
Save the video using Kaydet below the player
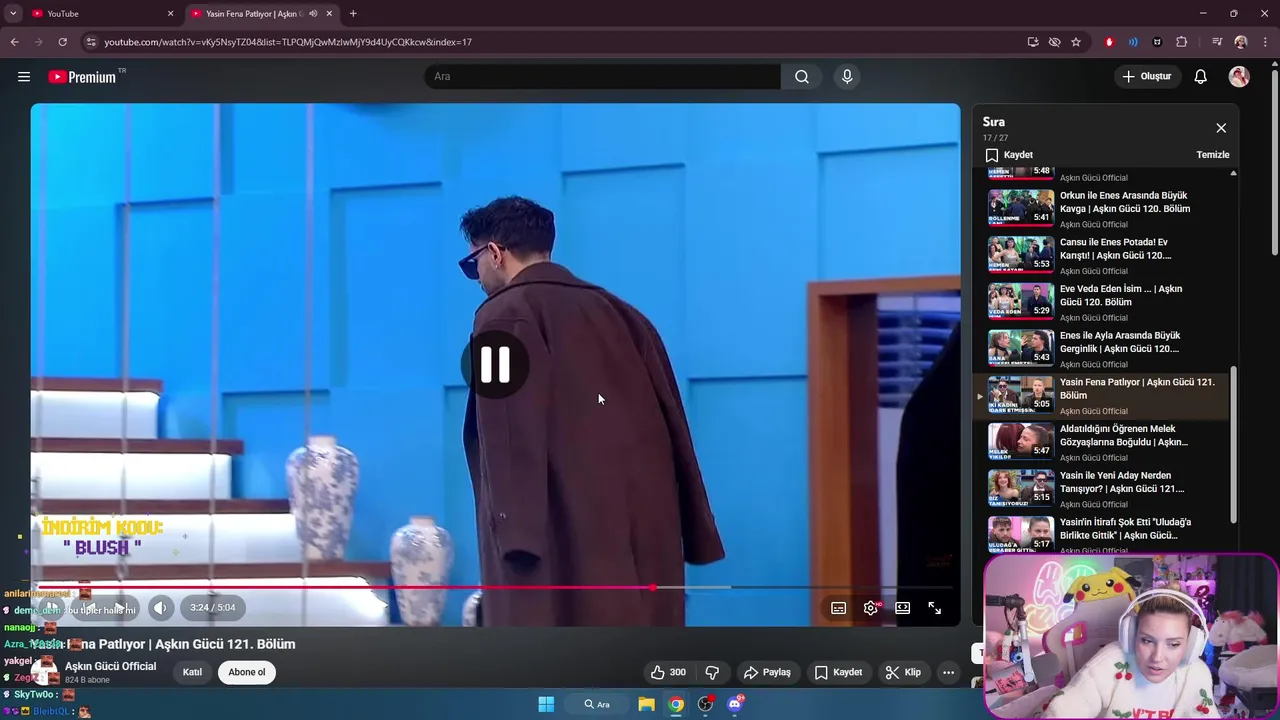pyautogui.click(x=838, y=672)
